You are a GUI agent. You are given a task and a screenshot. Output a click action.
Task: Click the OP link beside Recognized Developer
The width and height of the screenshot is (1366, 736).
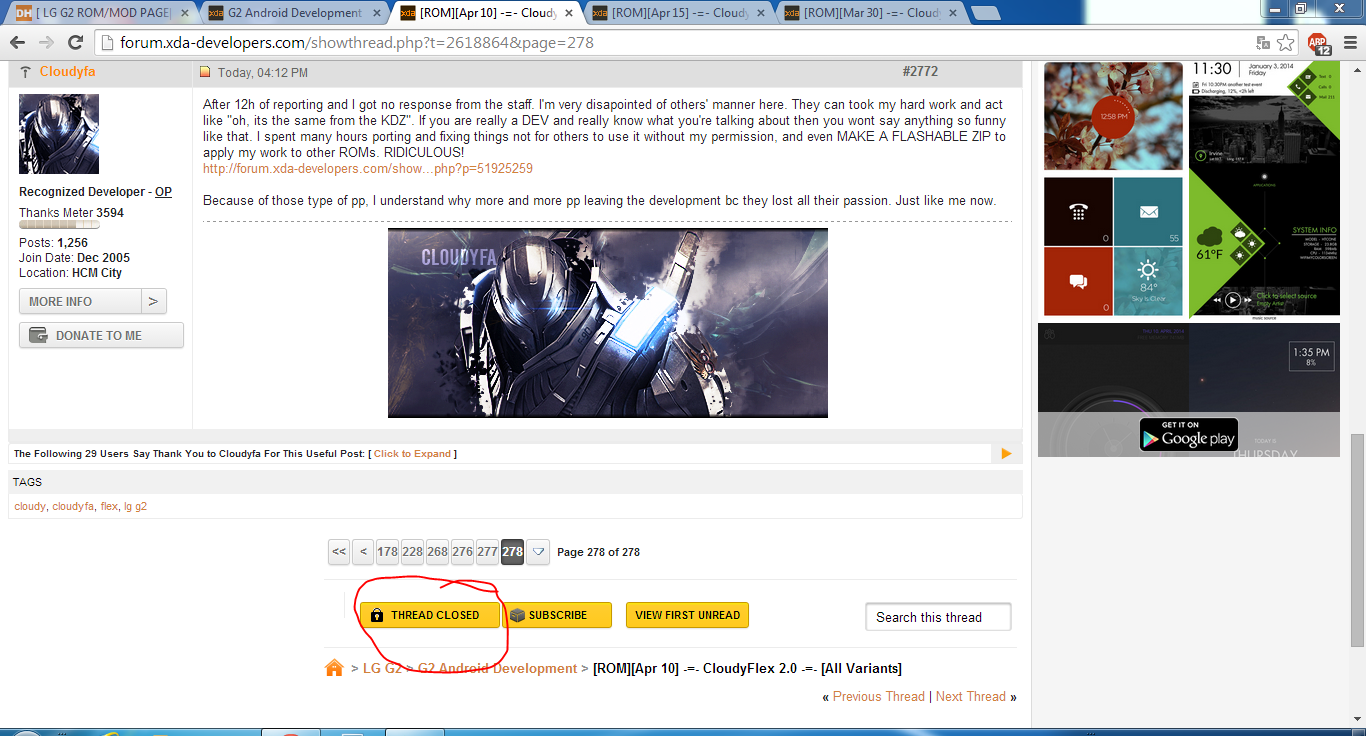[163, 192]
